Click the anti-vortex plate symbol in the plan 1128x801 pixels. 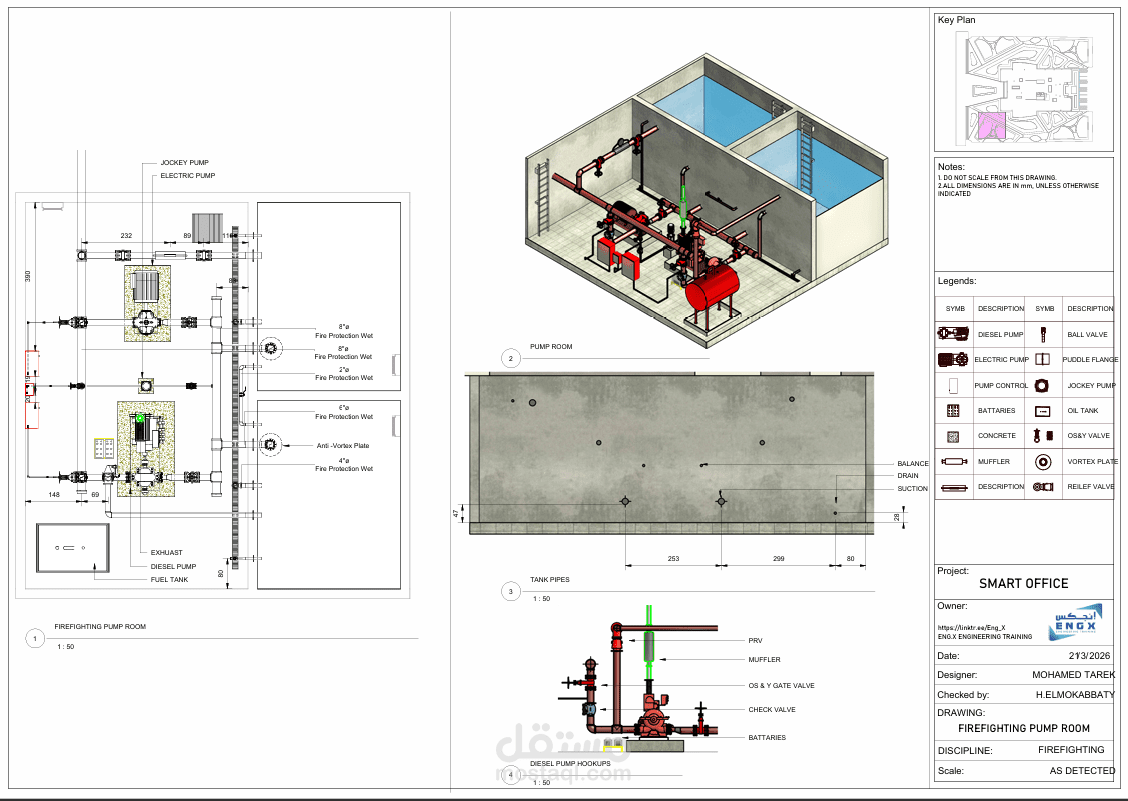[270, 445]
